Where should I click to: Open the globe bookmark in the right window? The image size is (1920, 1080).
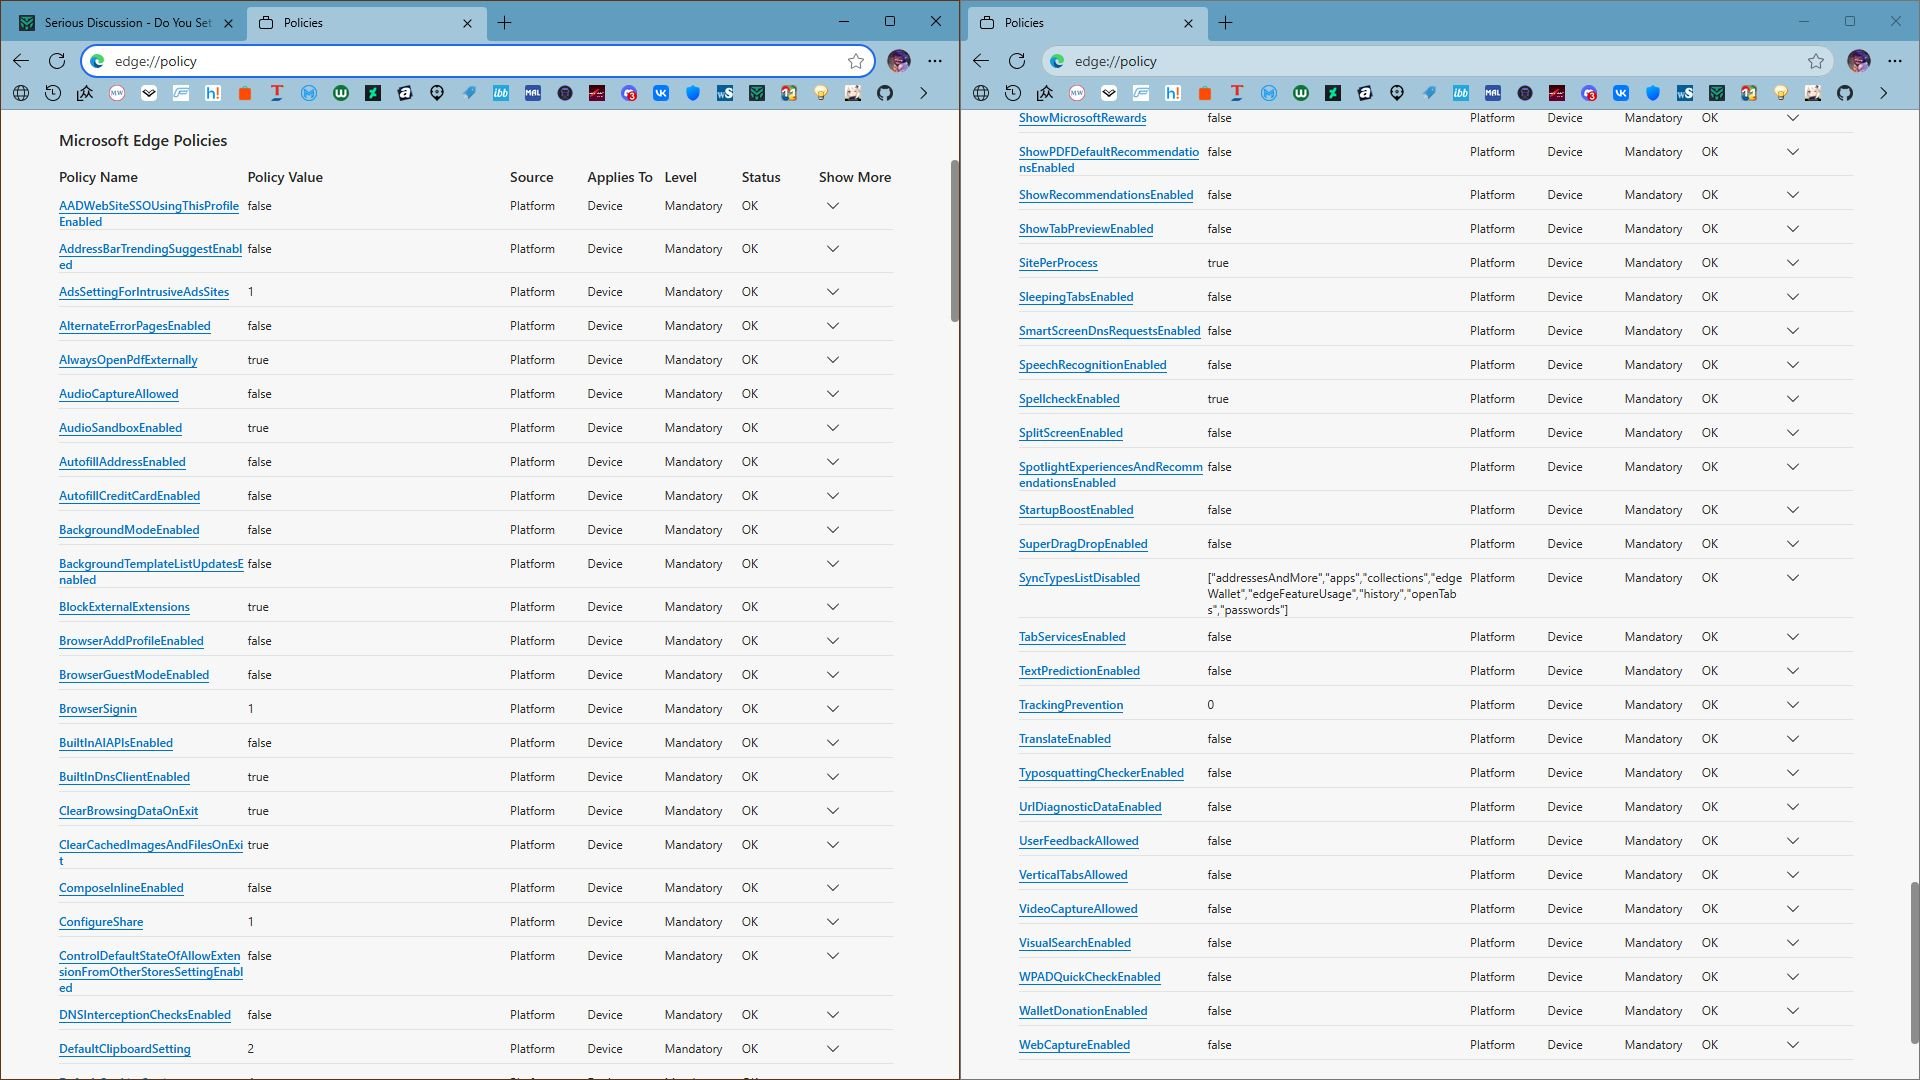pyautogui.click(x=981, y=93)
